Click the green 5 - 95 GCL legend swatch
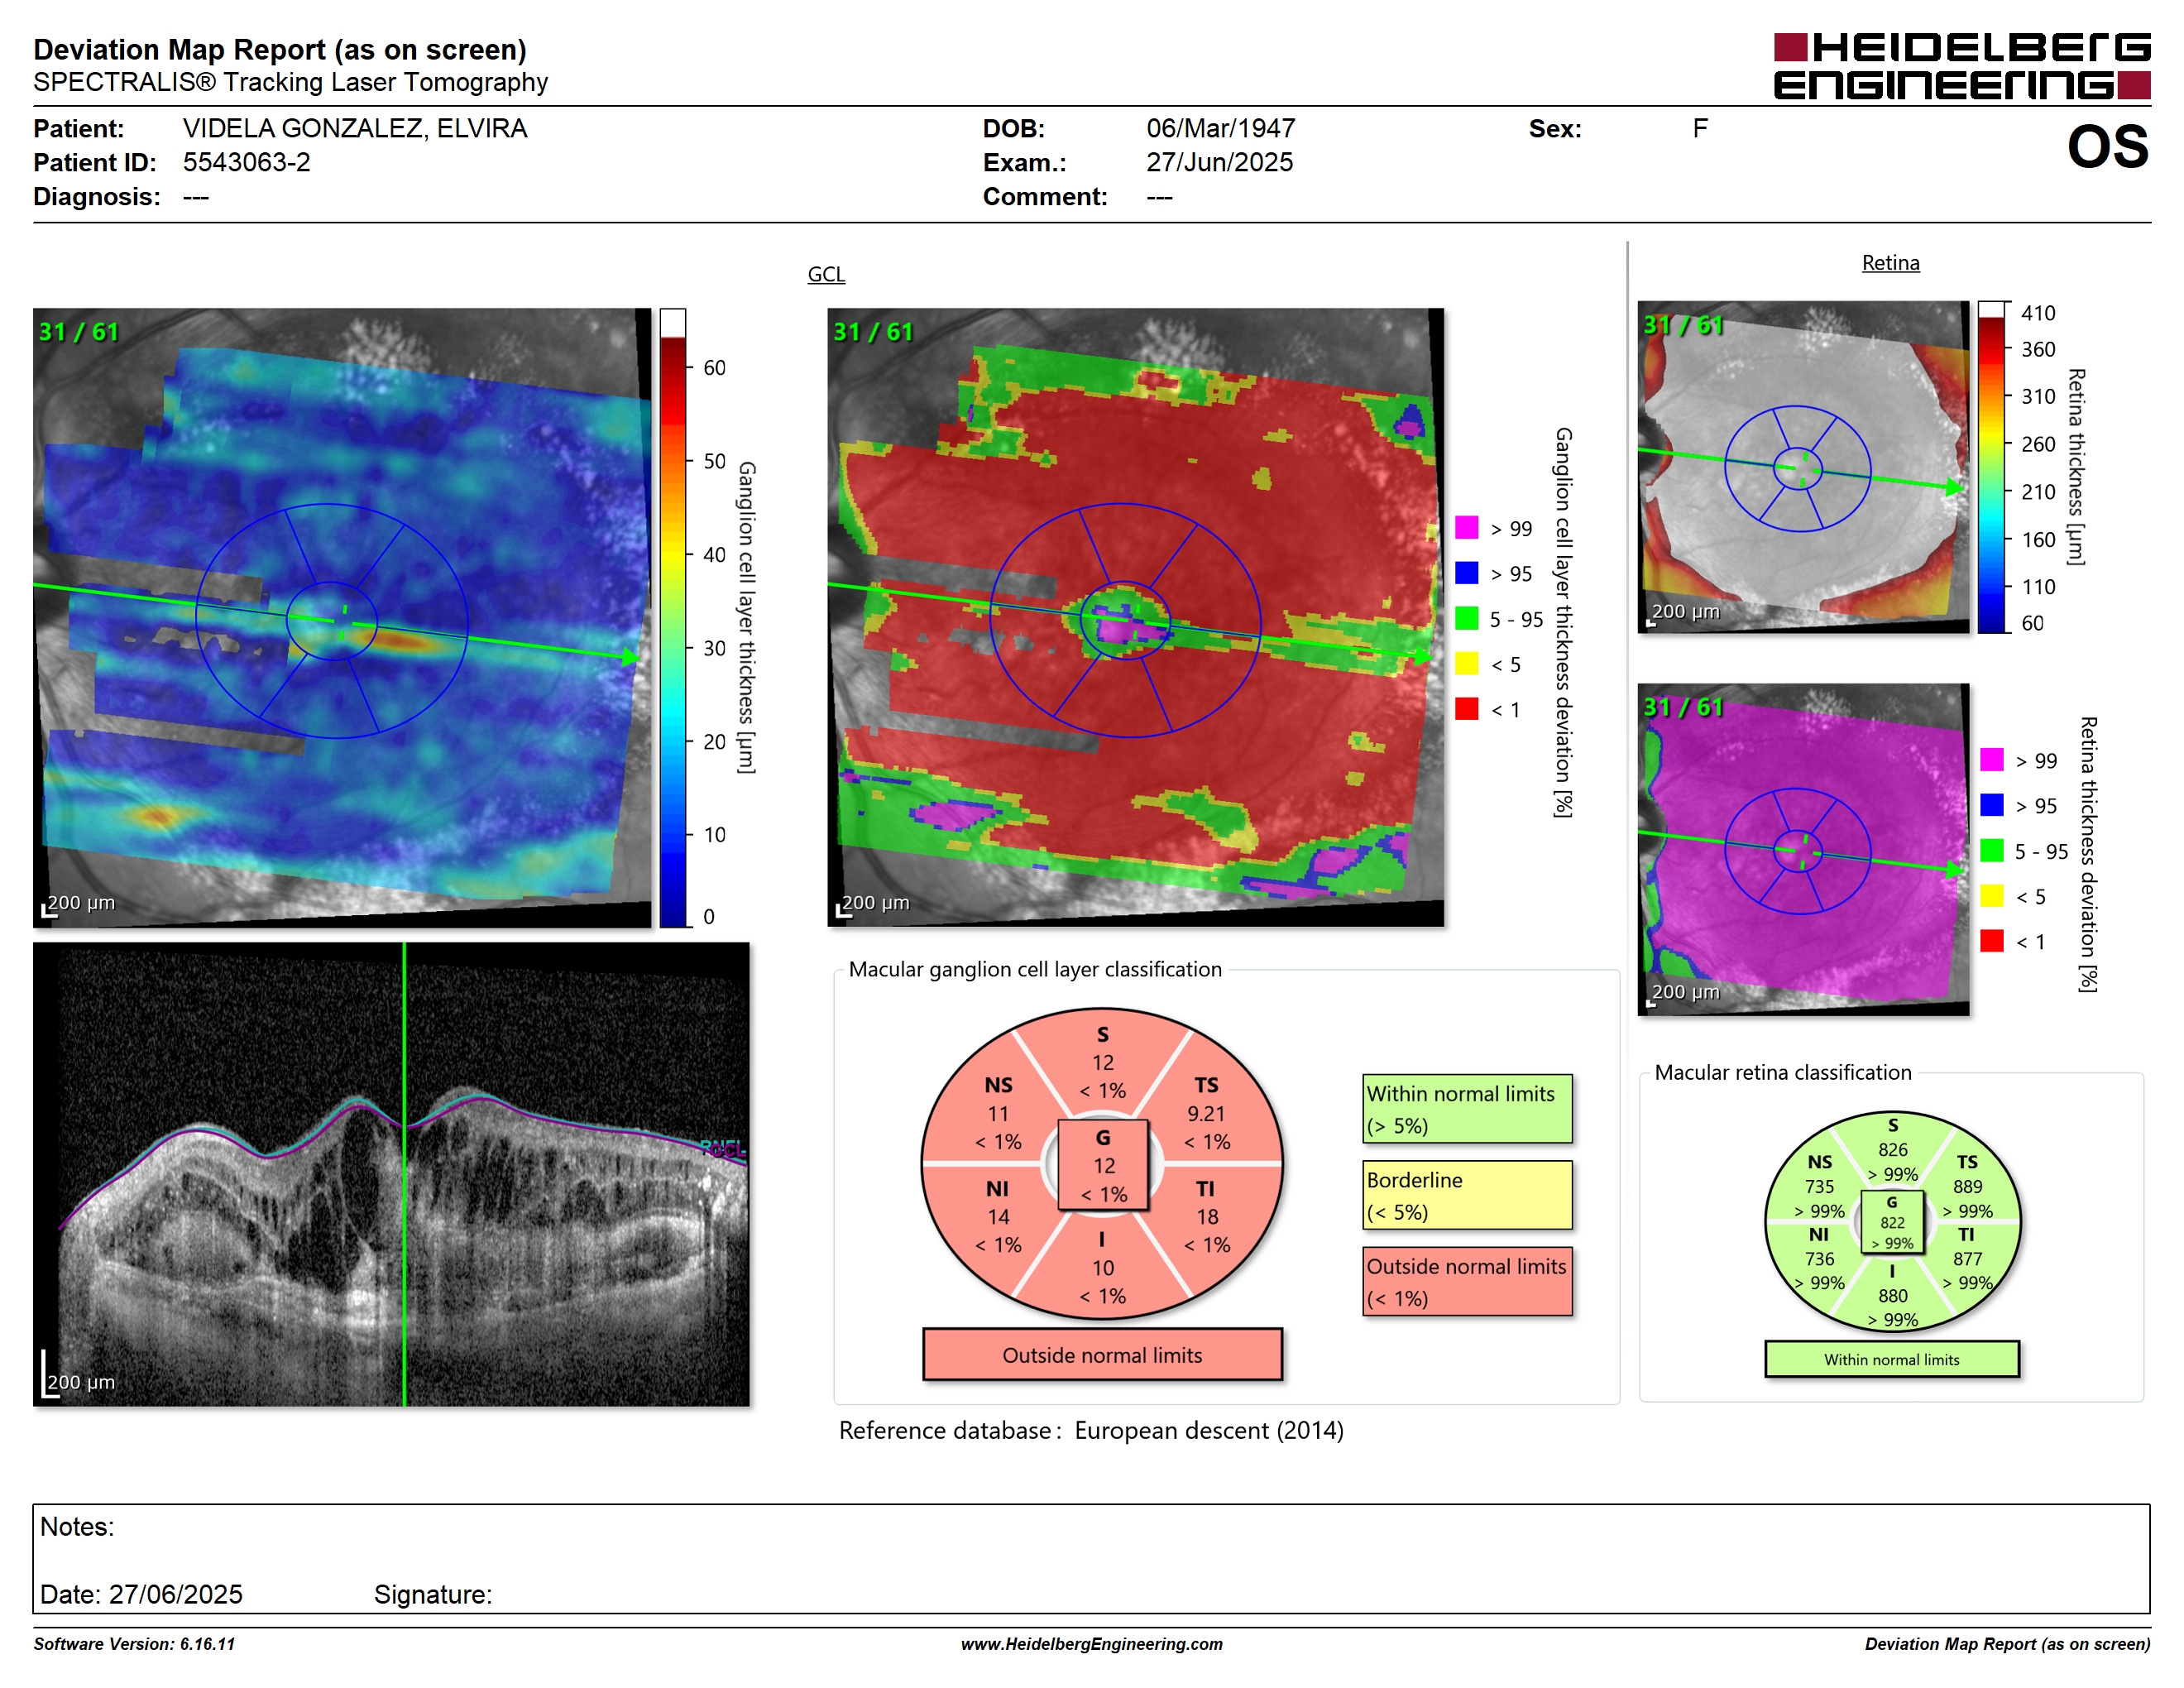Image resolution: width=2184 pixels, height=1688 pixels. click(x=1466, y=618)
